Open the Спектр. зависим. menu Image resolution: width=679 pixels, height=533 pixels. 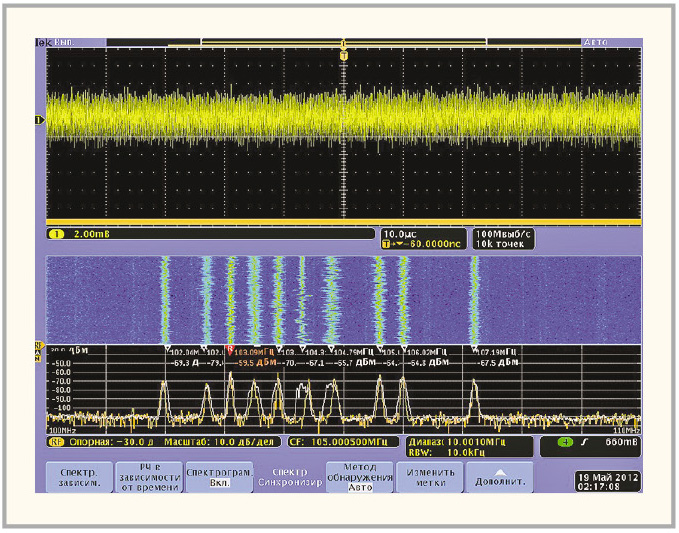77,477
